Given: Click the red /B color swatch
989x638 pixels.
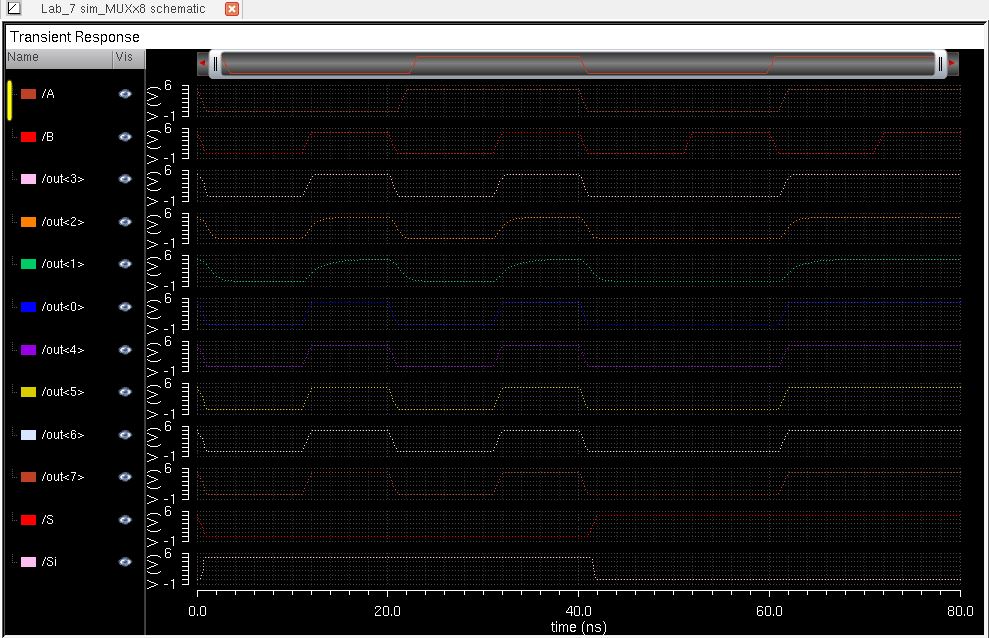Looking at the screenshot, I should click(x=28, y=137).
